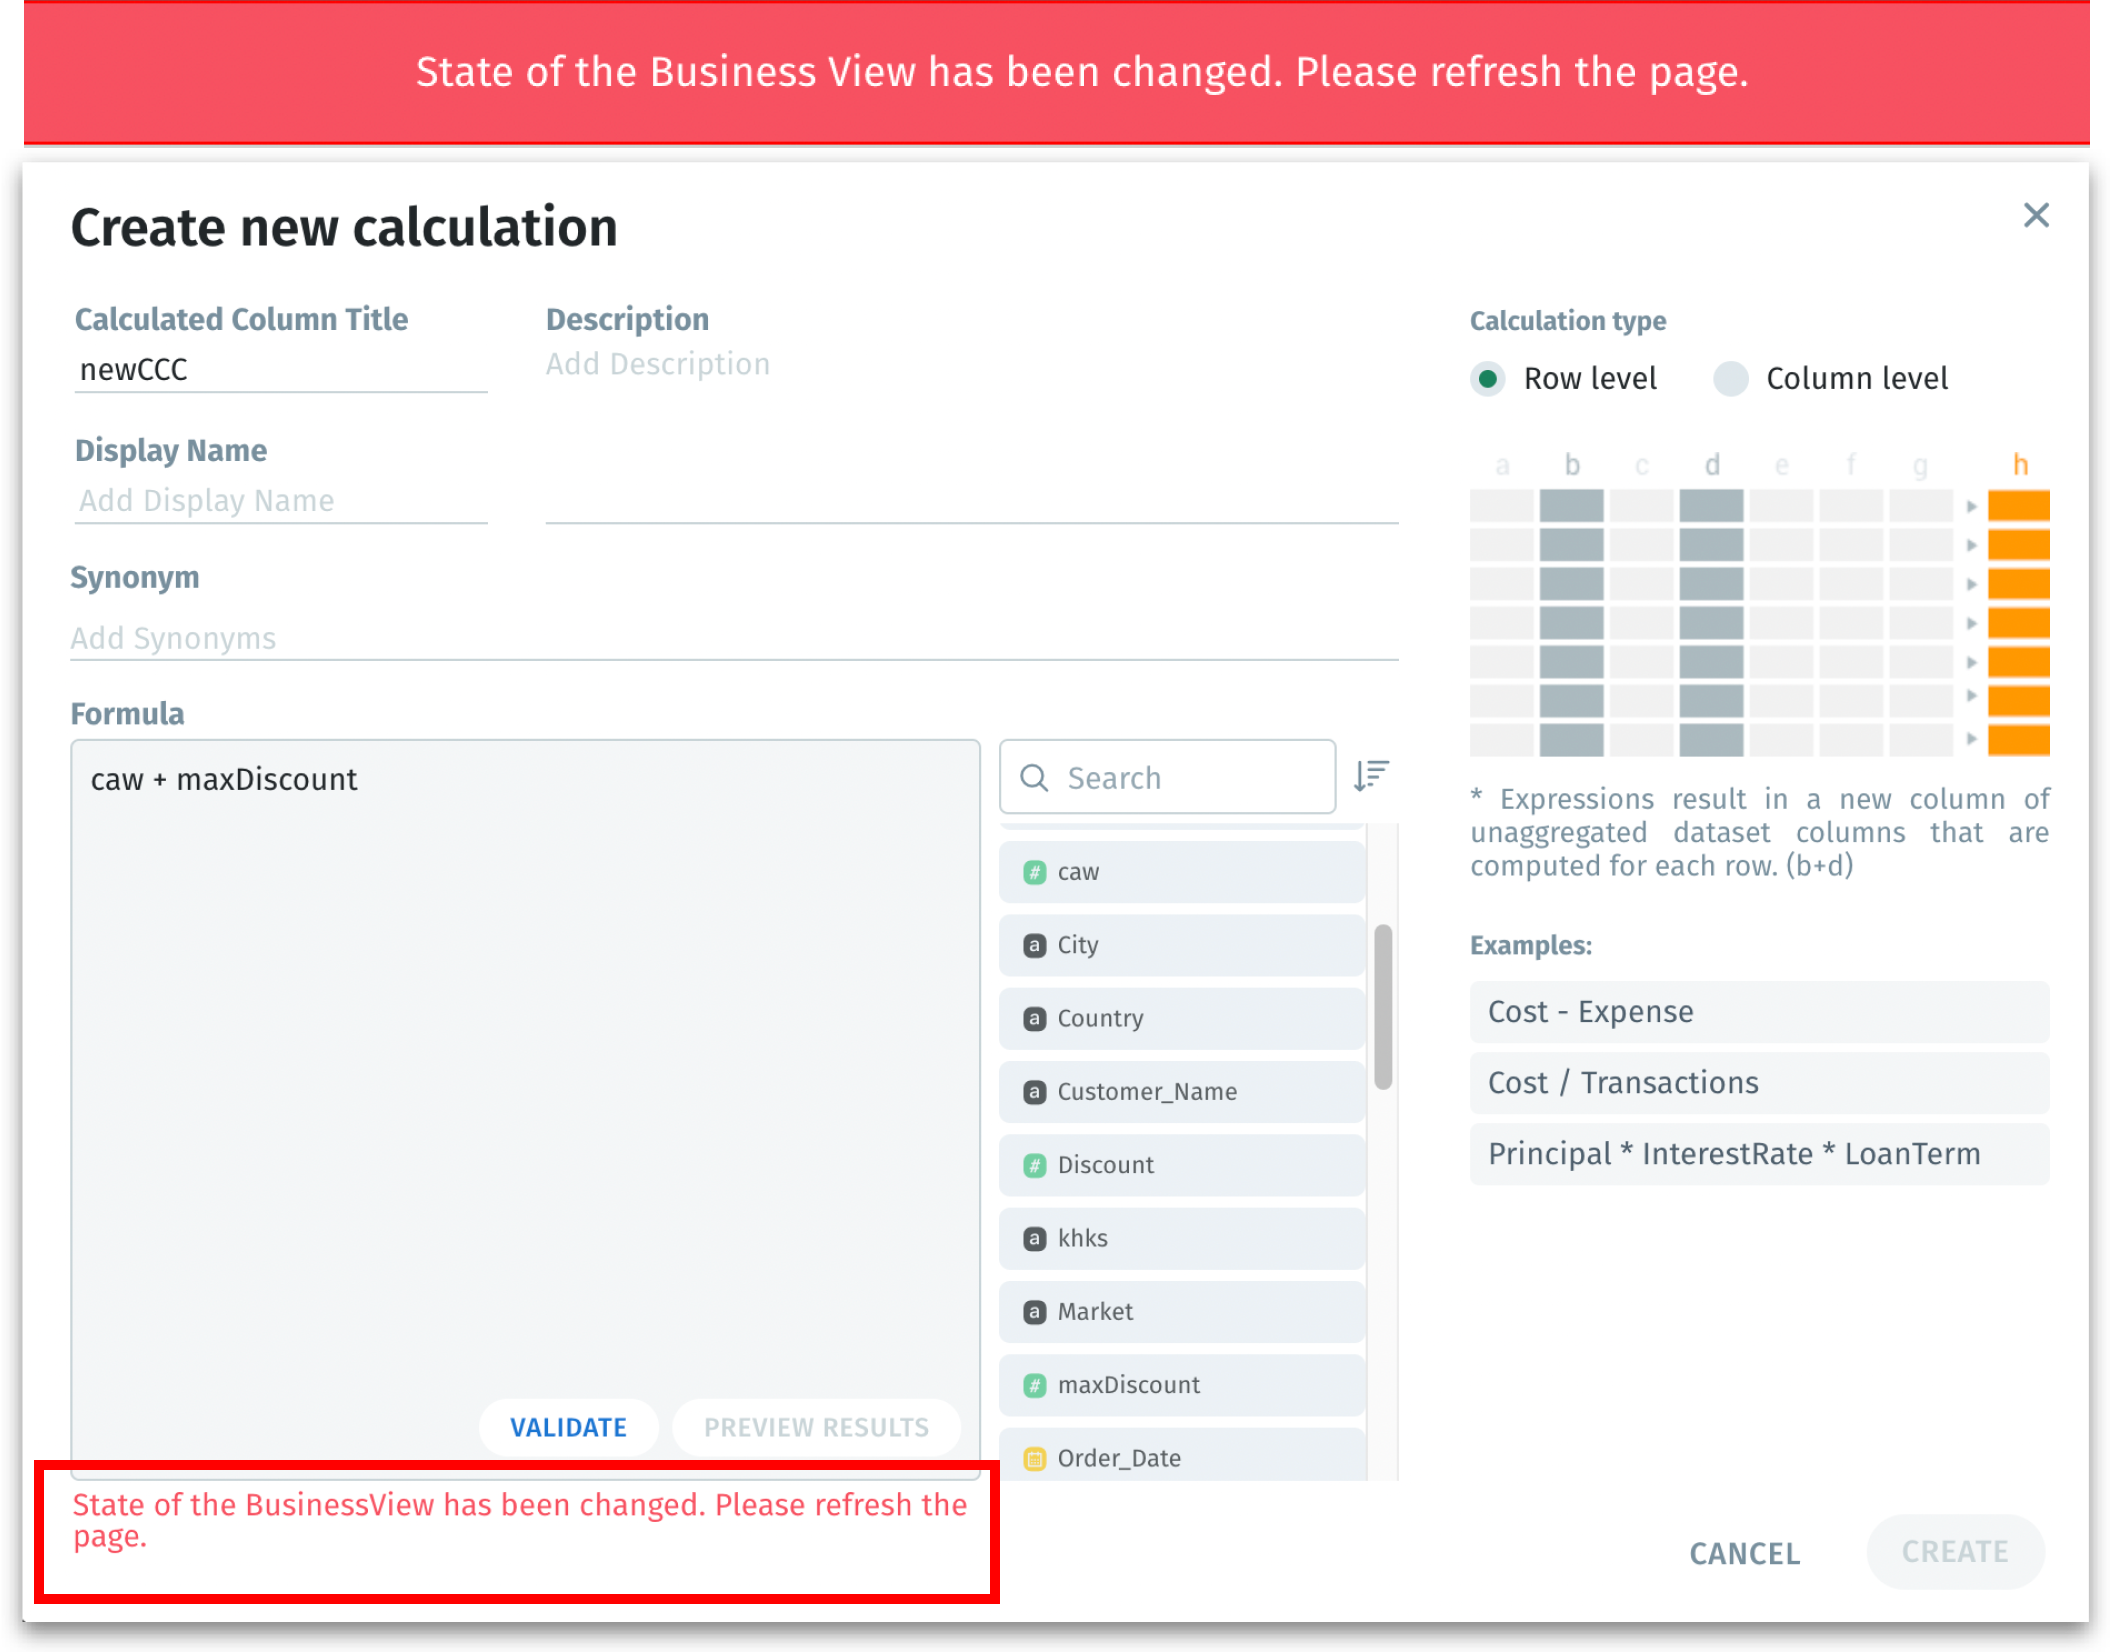Select Row level calculation type
The image size is (2110, 1652).
1488,379
